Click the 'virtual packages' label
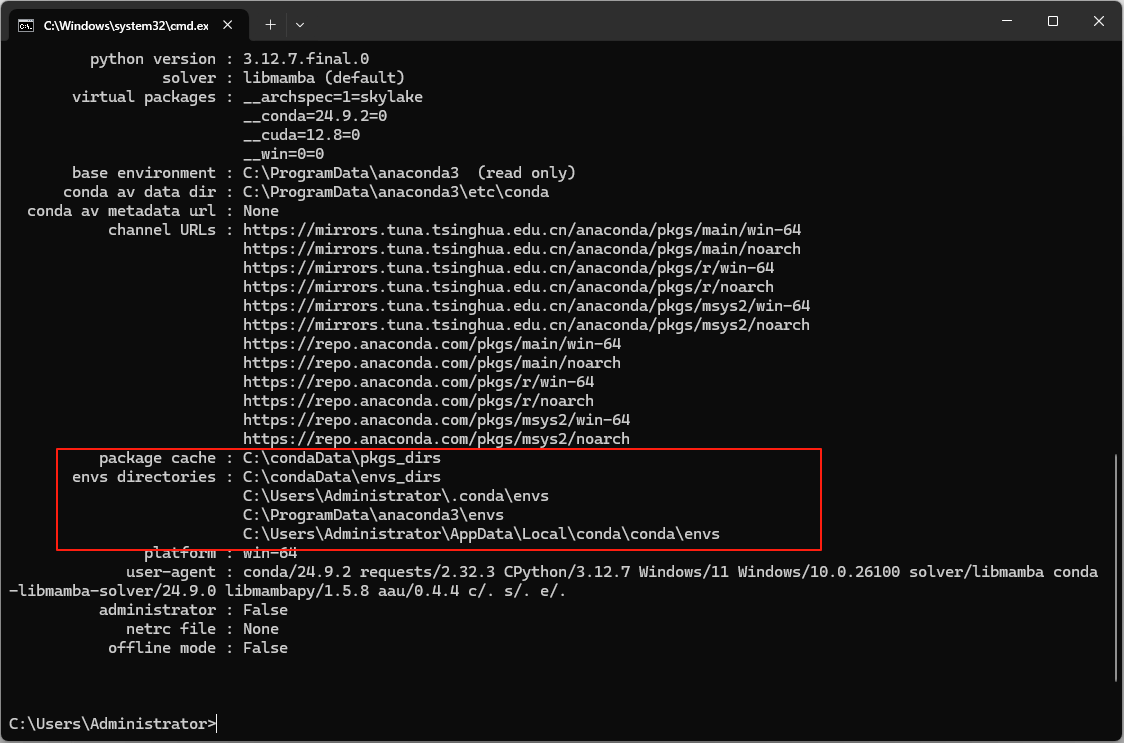 tap(143, 97)
